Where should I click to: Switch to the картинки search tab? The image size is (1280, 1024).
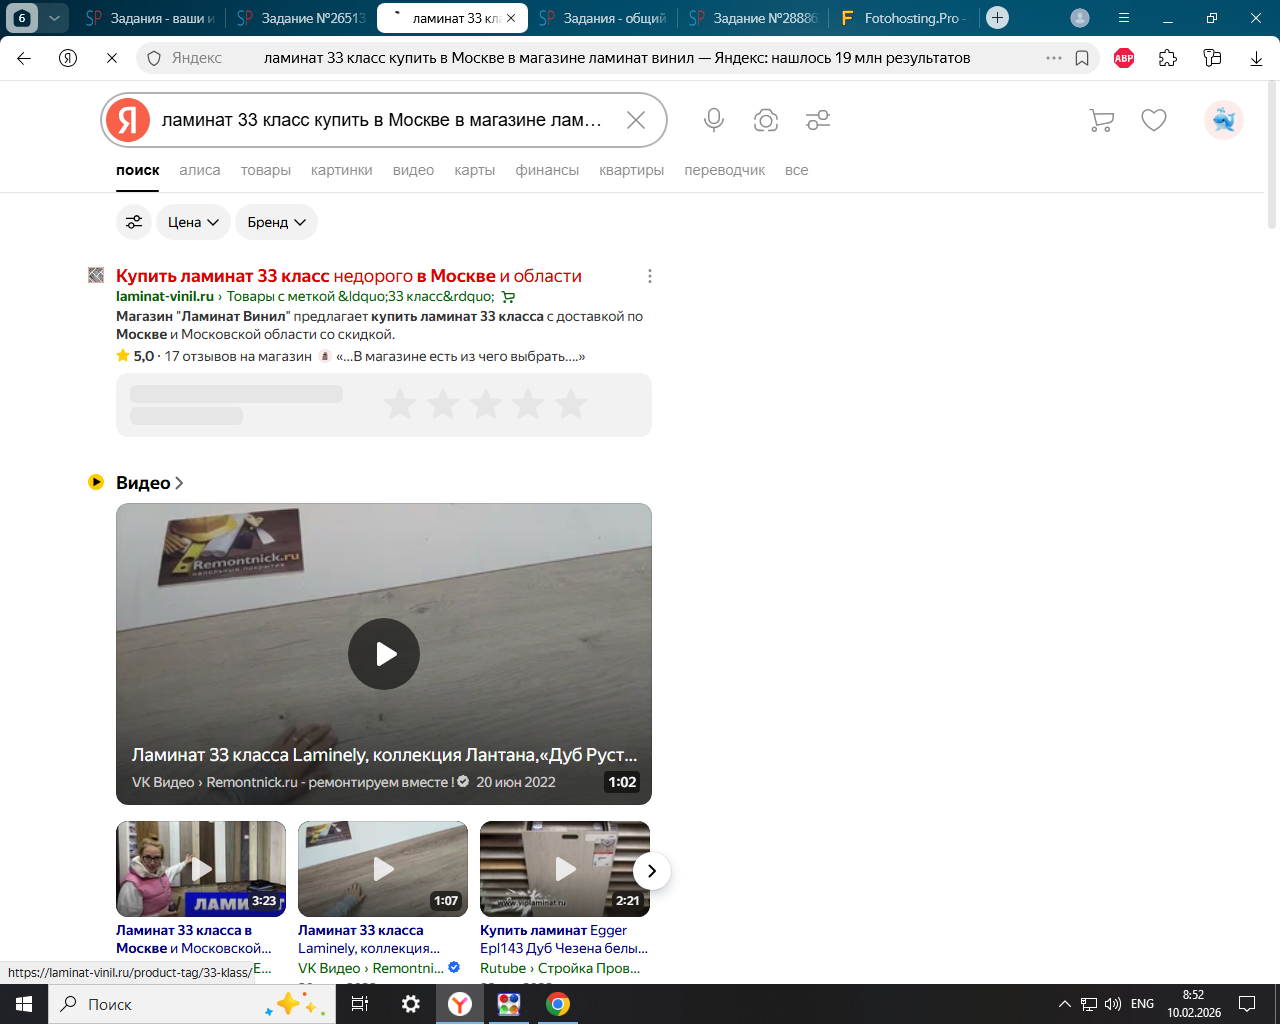click(x=341, y=170)
